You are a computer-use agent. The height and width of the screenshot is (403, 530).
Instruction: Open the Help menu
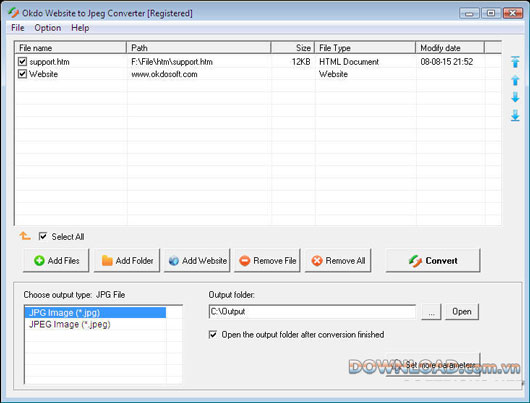[x=80, y=28]
